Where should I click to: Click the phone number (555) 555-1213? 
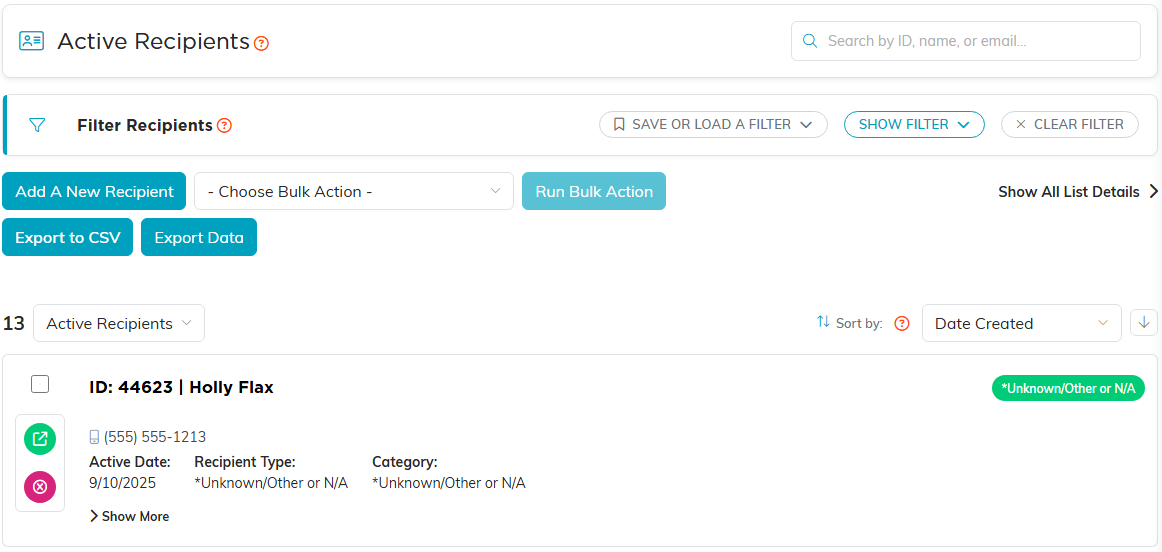click(155, 437)
